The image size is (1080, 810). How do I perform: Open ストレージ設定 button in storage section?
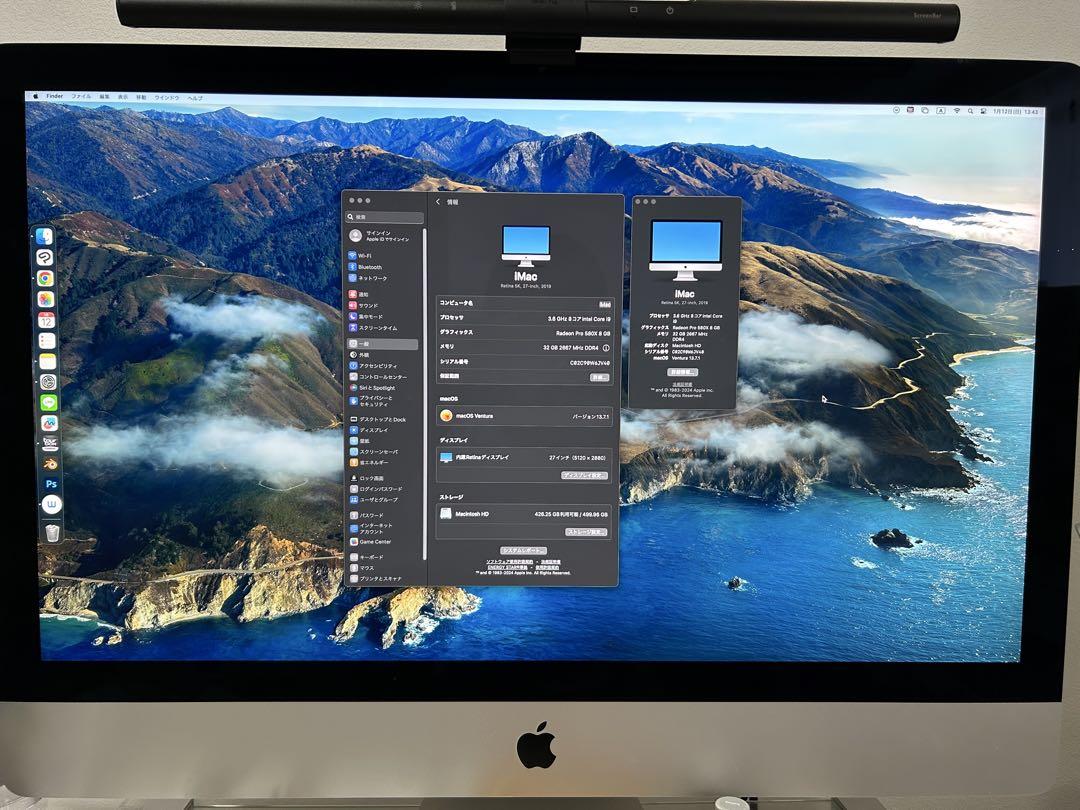[x=586, y=532]
